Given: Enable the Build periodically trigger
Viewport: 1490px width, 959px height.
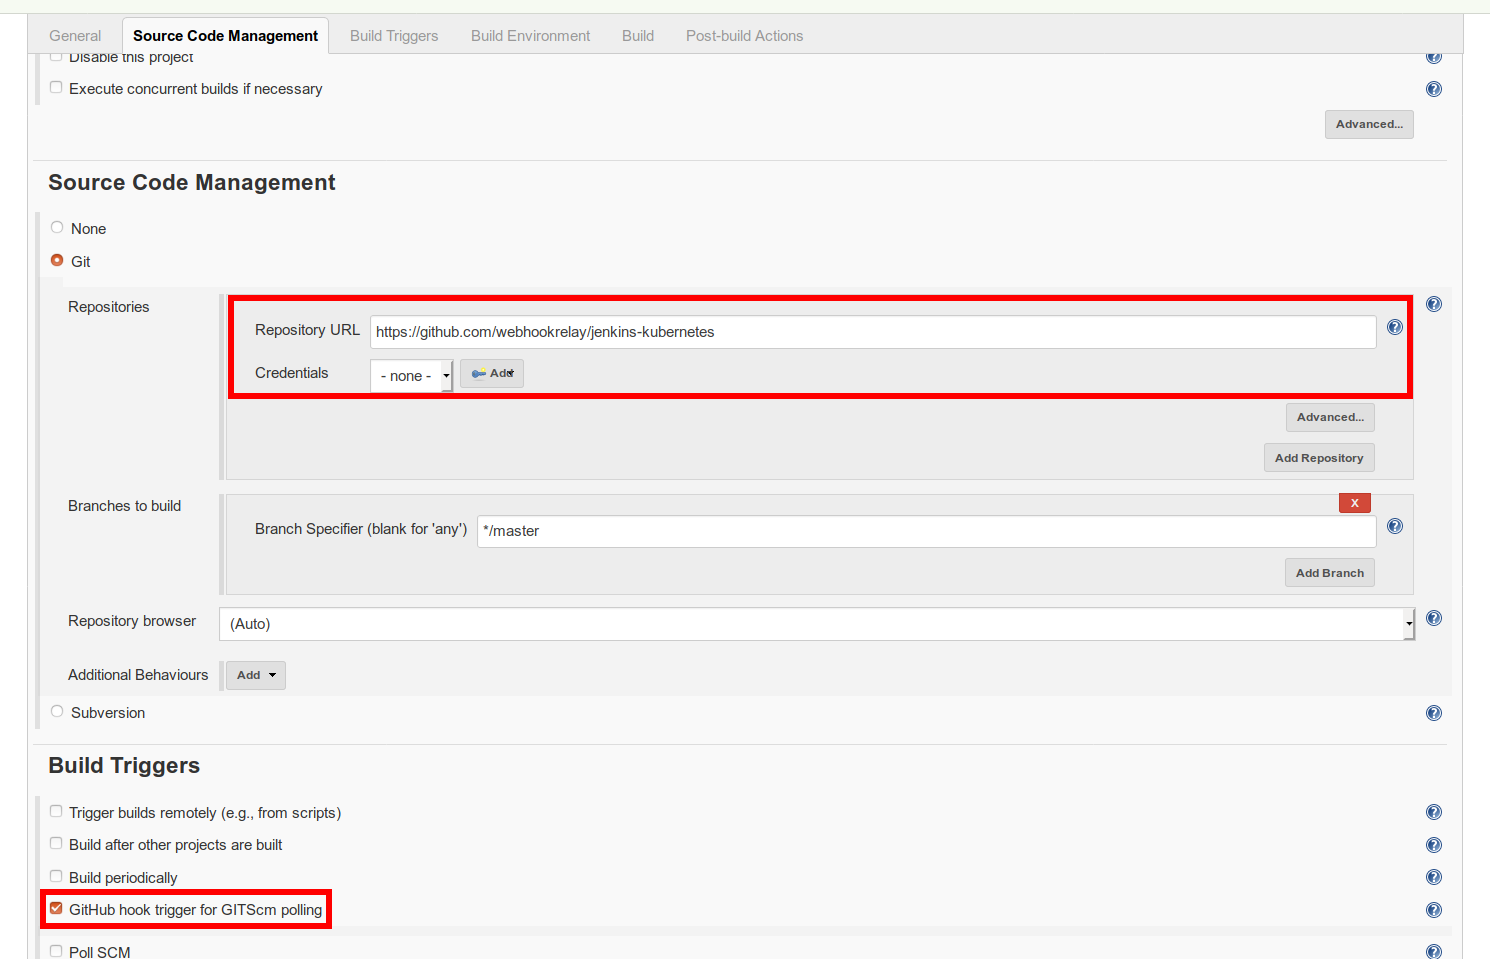Looking at the screenshot, I should pyautogui.click(x=56, y=875).
